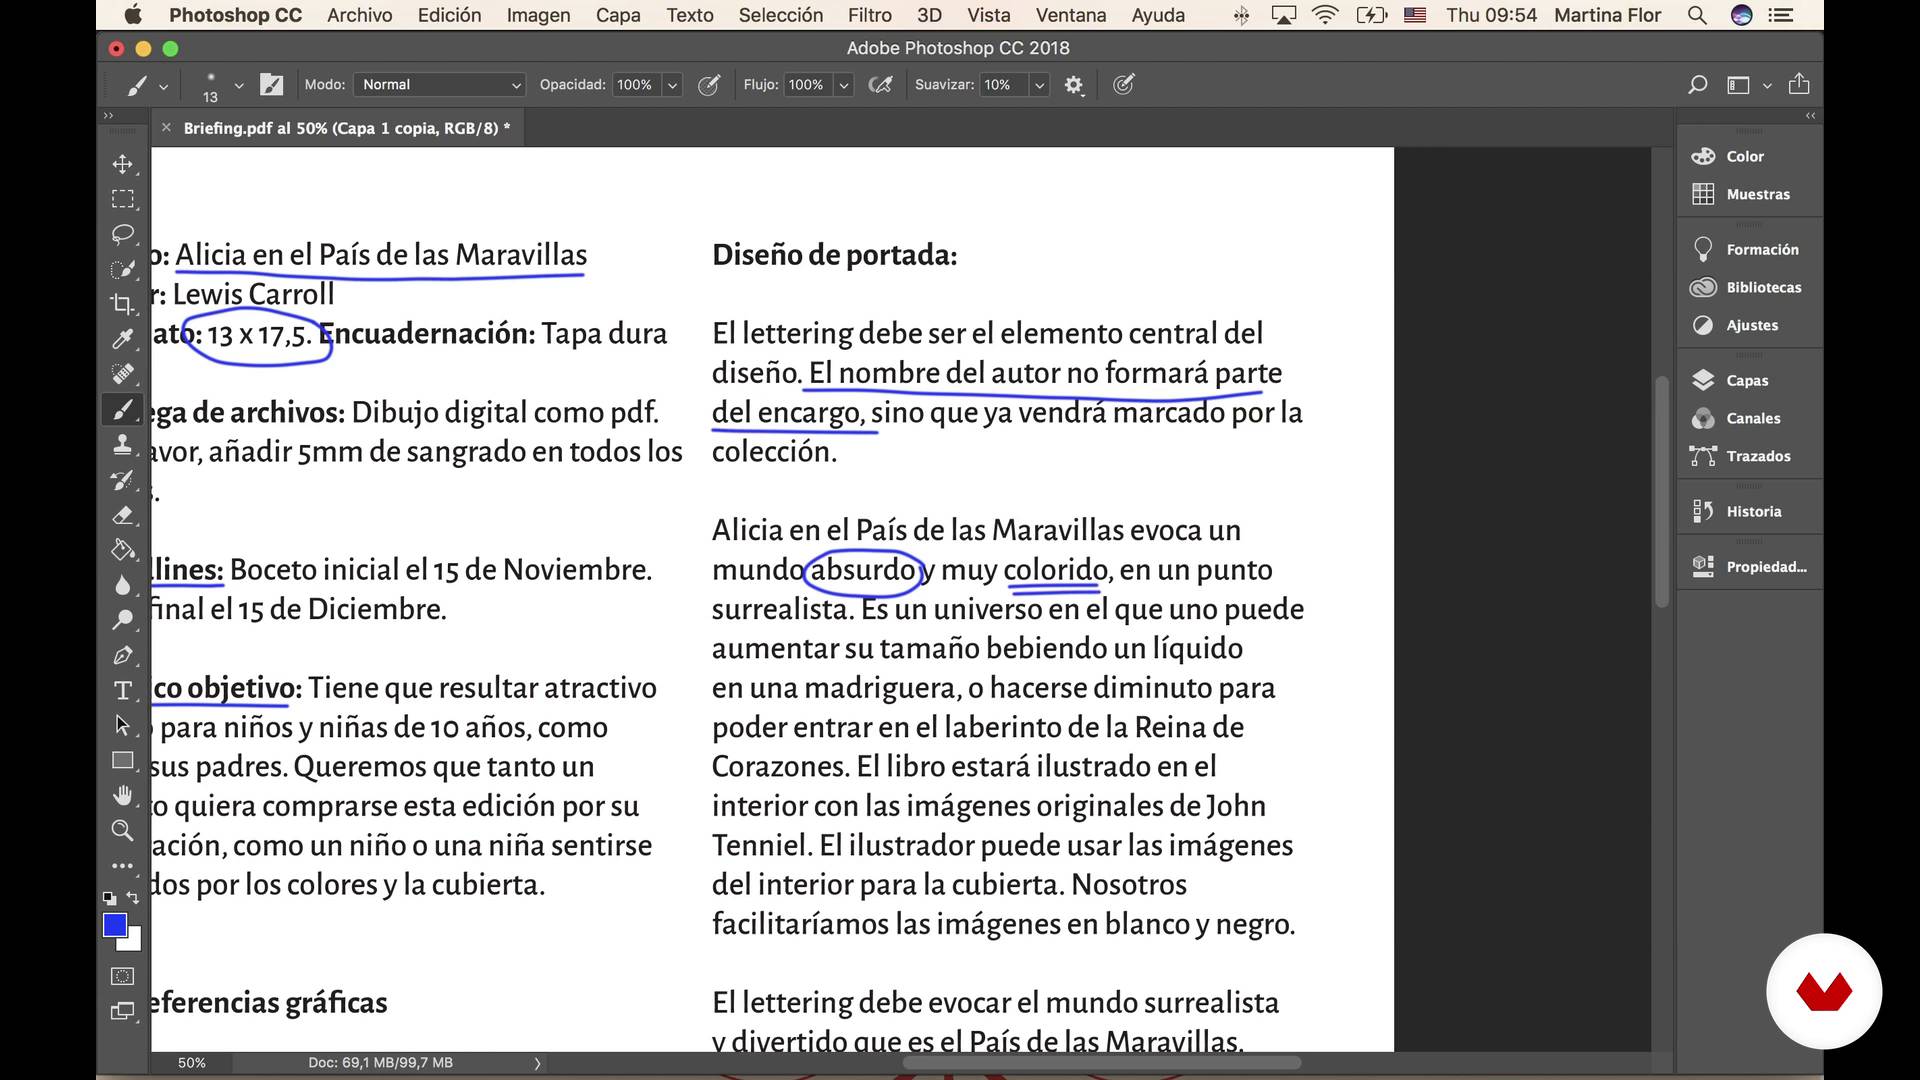Viewport: 1920px width, 1080px height.
Task: Open the Flujo slider dropdown
Action: 844,85
